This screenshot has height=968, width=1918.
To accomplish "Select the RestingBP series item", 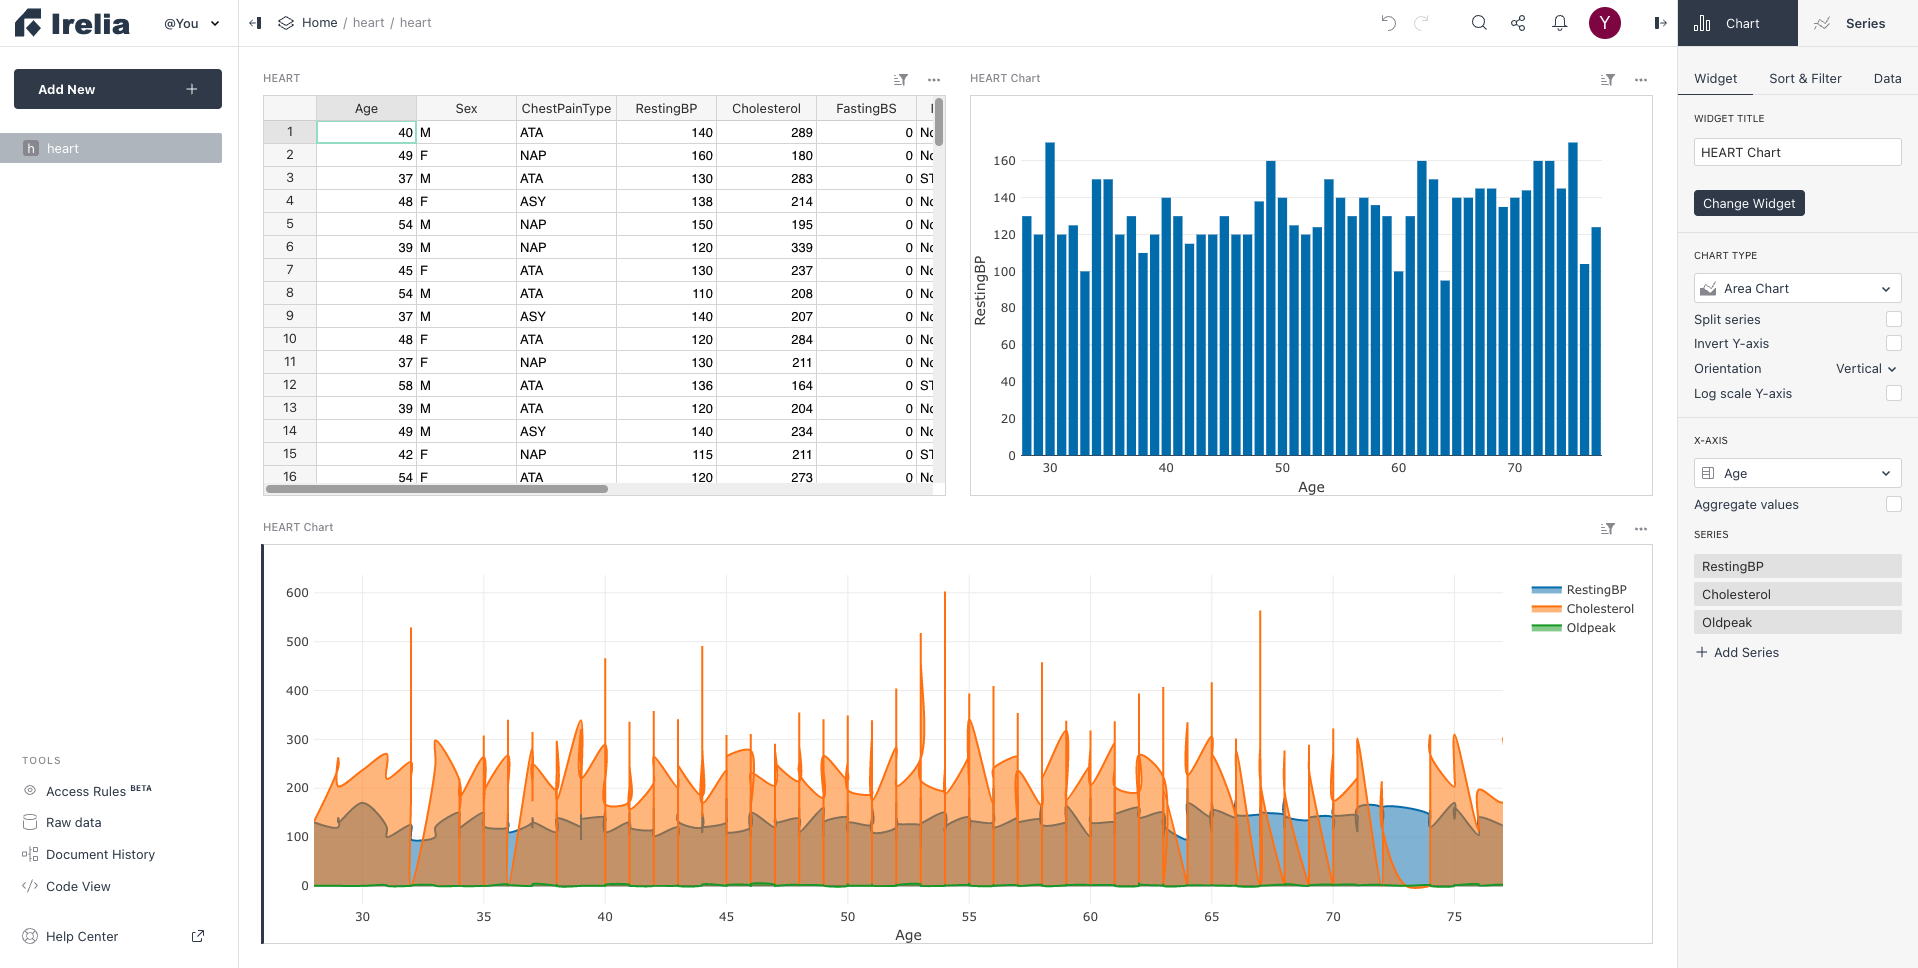I will [1798, 566].
